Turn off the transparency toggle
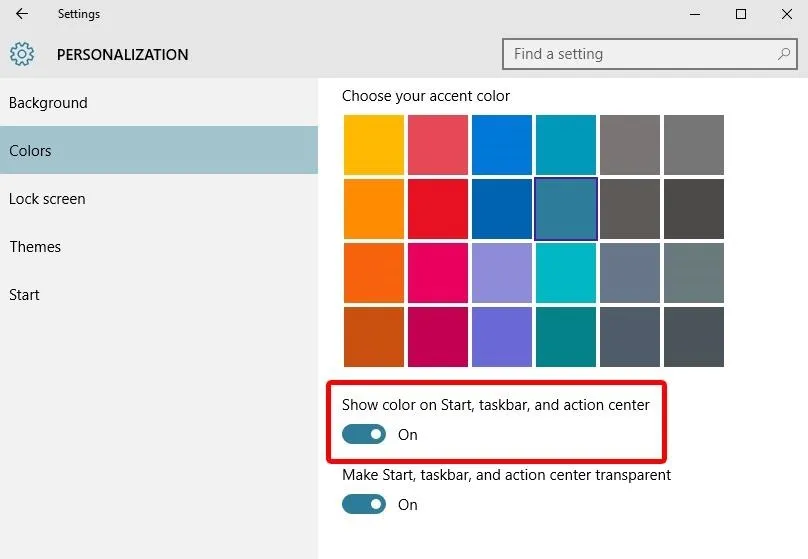808x559 pixels. [364, 504]
